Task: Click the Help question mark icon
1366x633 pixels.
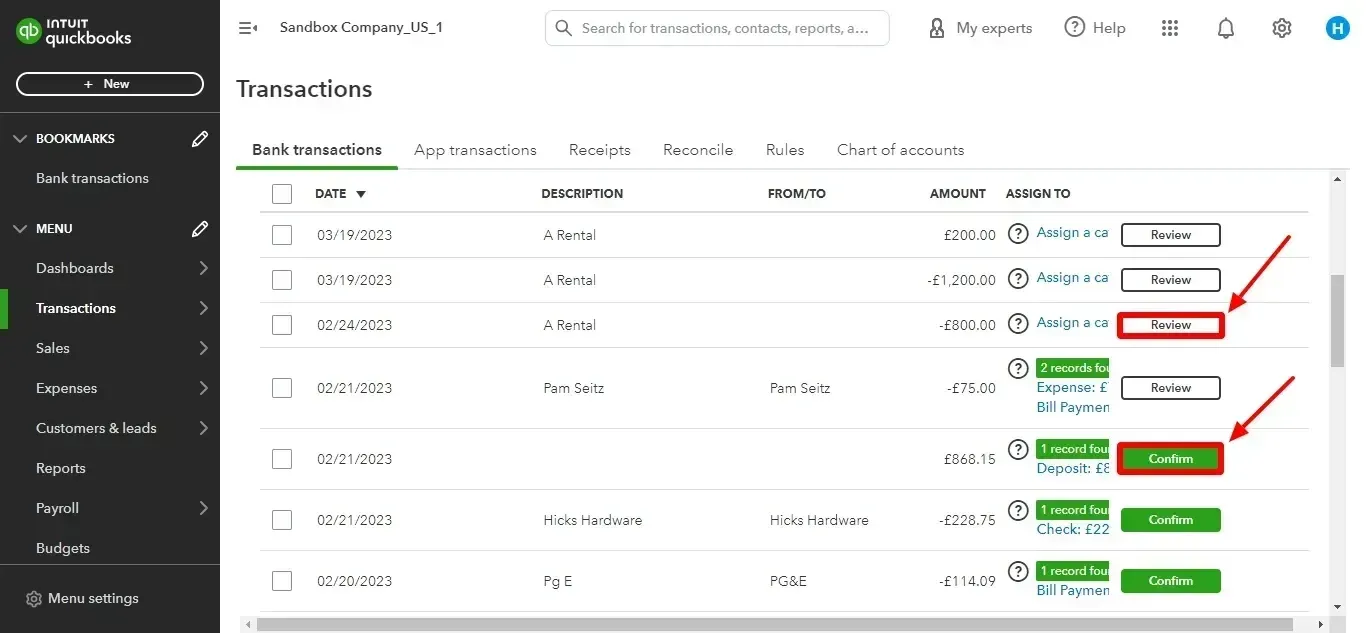Action: 1074,27
